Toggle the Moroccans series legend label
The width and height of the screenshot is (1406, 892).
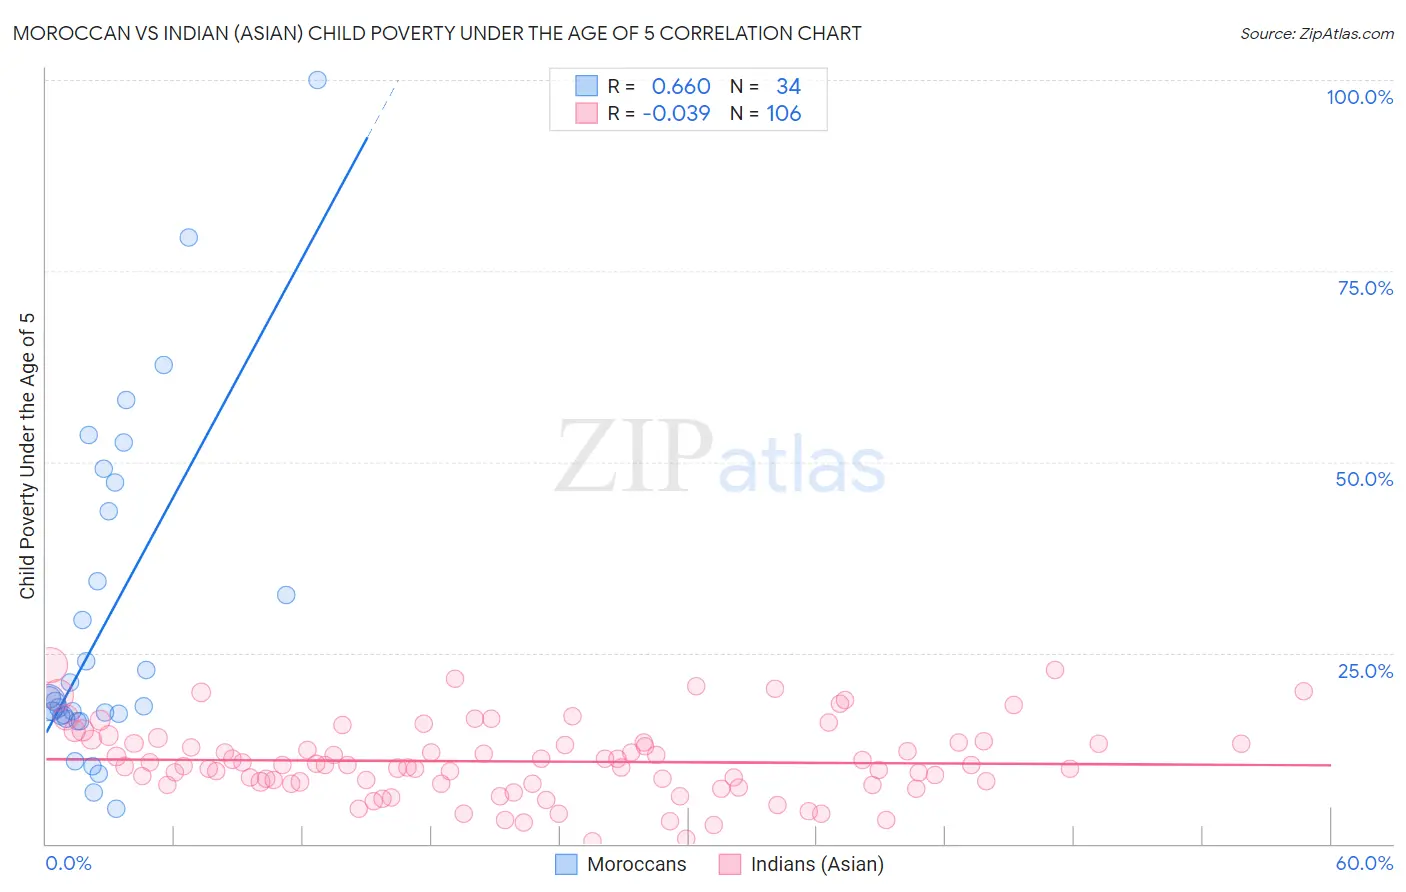[x=636, y=864]
